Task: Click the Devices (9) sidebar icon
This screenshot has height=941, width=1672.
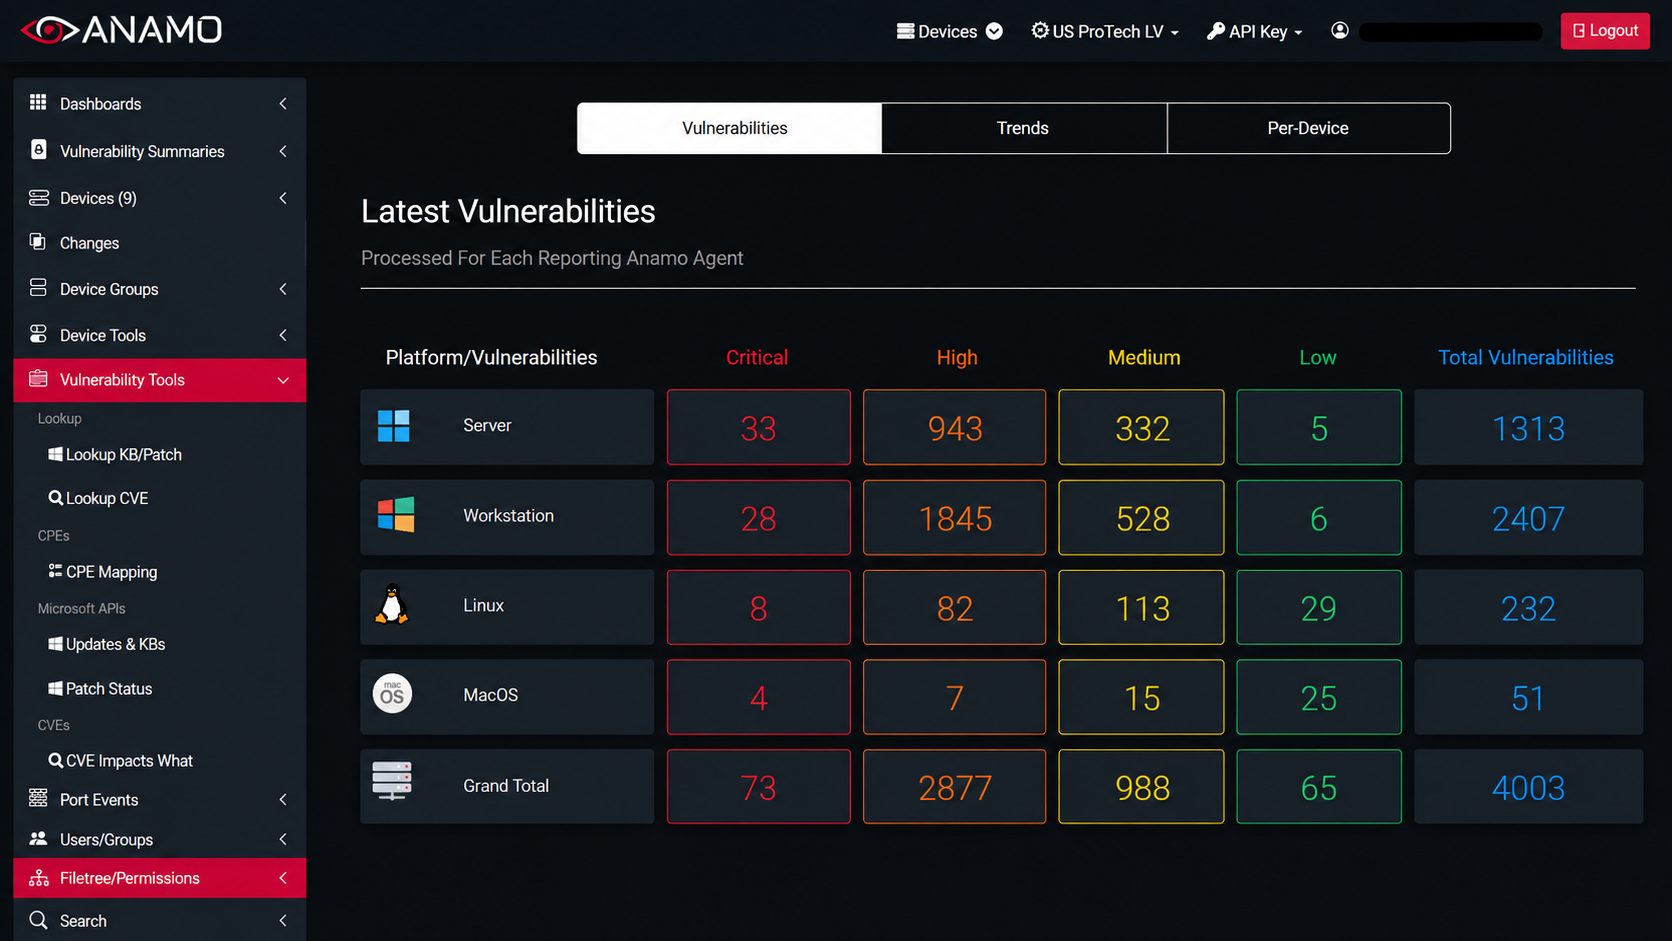Action: [38, 197]
